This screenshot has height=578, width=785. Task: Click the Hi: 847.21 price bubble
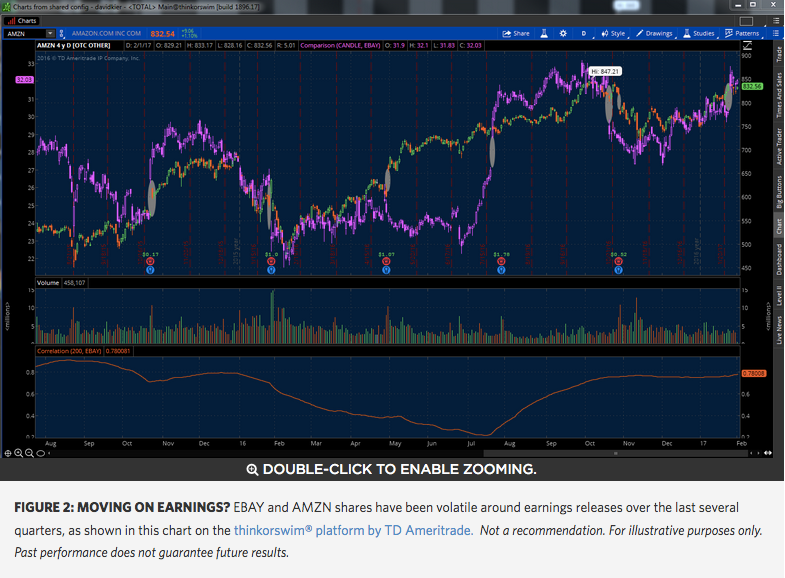(605, 72)
